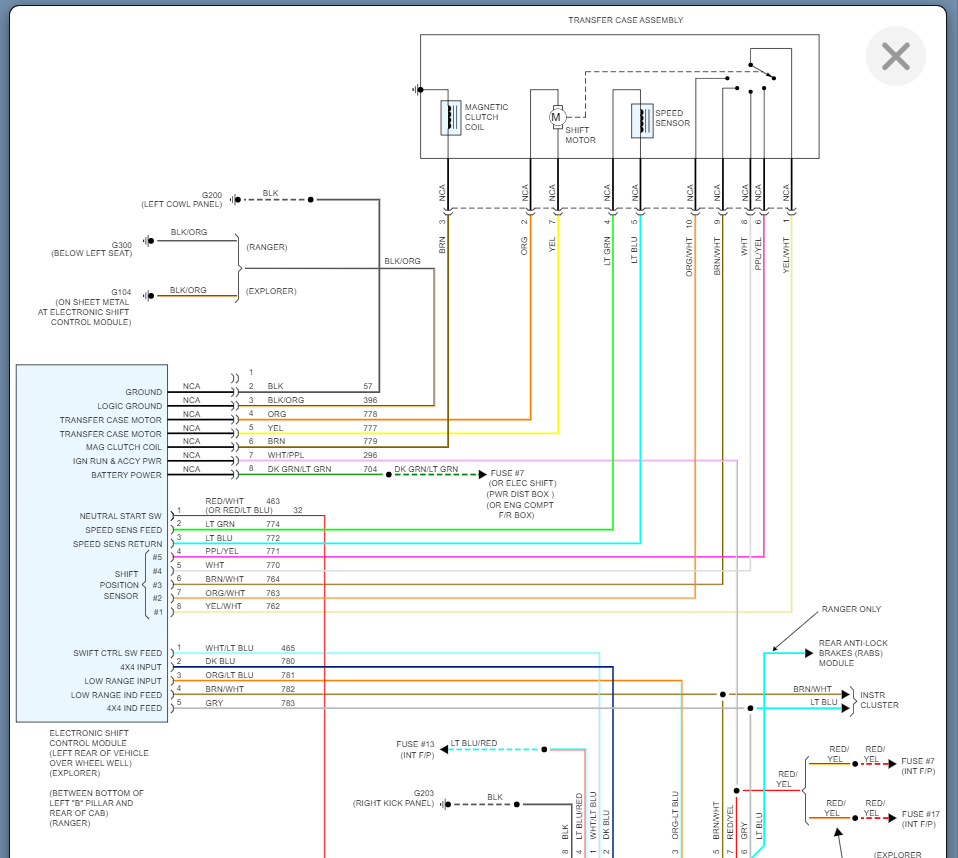Click the SWIFT CTRL SW FEED label
The height and width of the screenshot is (858, 958).
[x=117, y=653]
